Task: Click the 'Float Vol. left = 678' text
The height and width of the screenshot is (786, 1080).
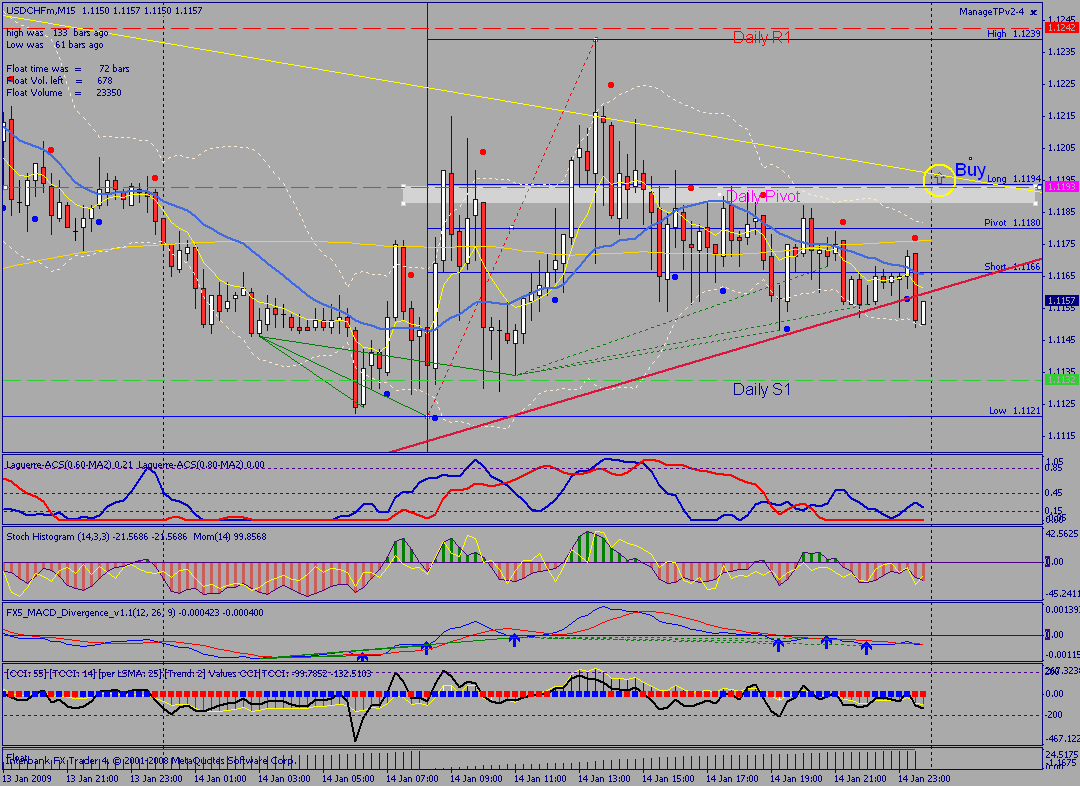Action: 59,81
